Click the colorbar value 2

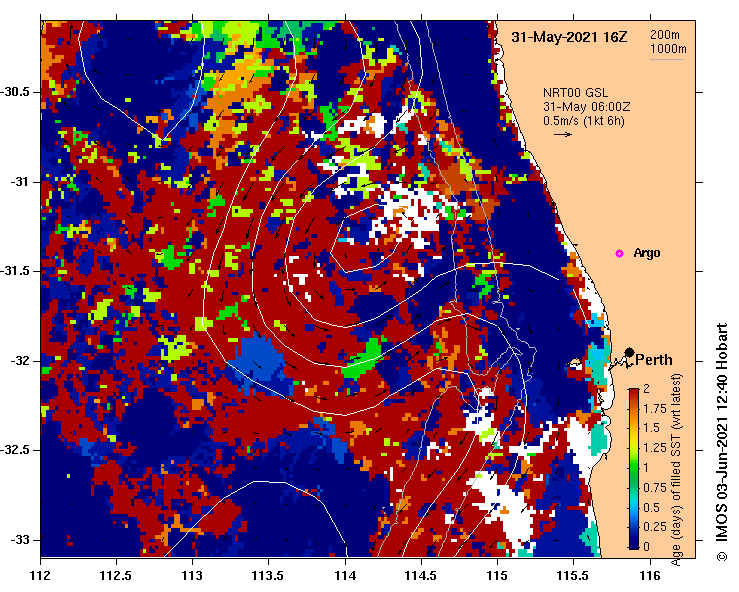646,388
